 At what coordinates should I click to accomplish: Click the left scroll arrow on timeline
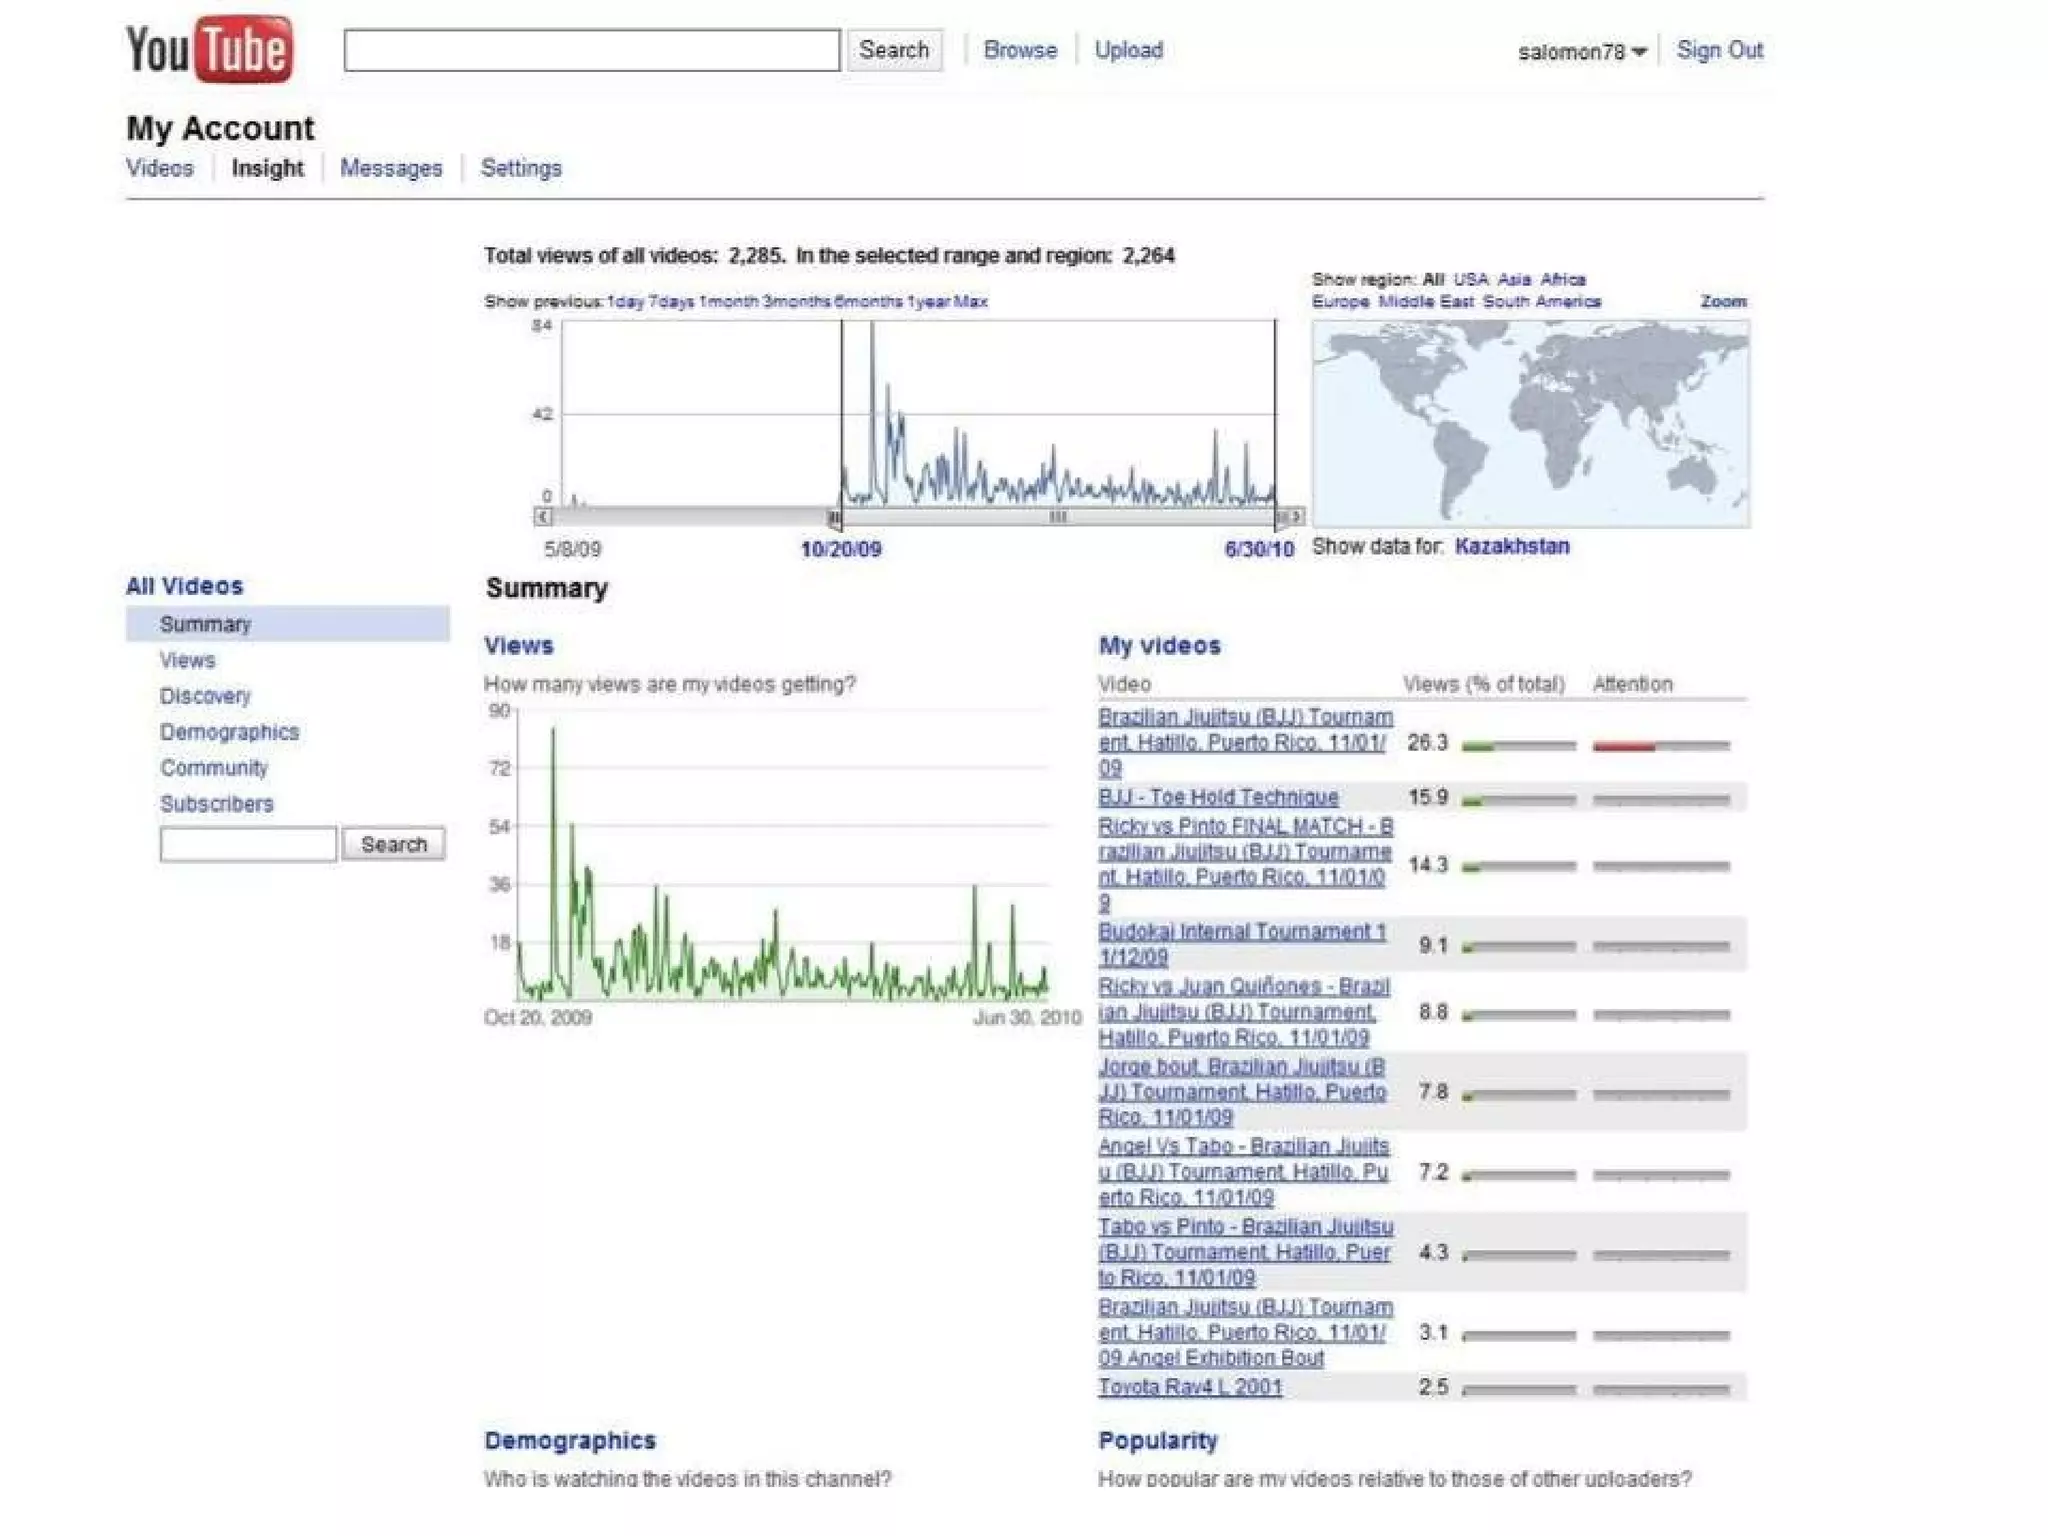click(542, 517)
